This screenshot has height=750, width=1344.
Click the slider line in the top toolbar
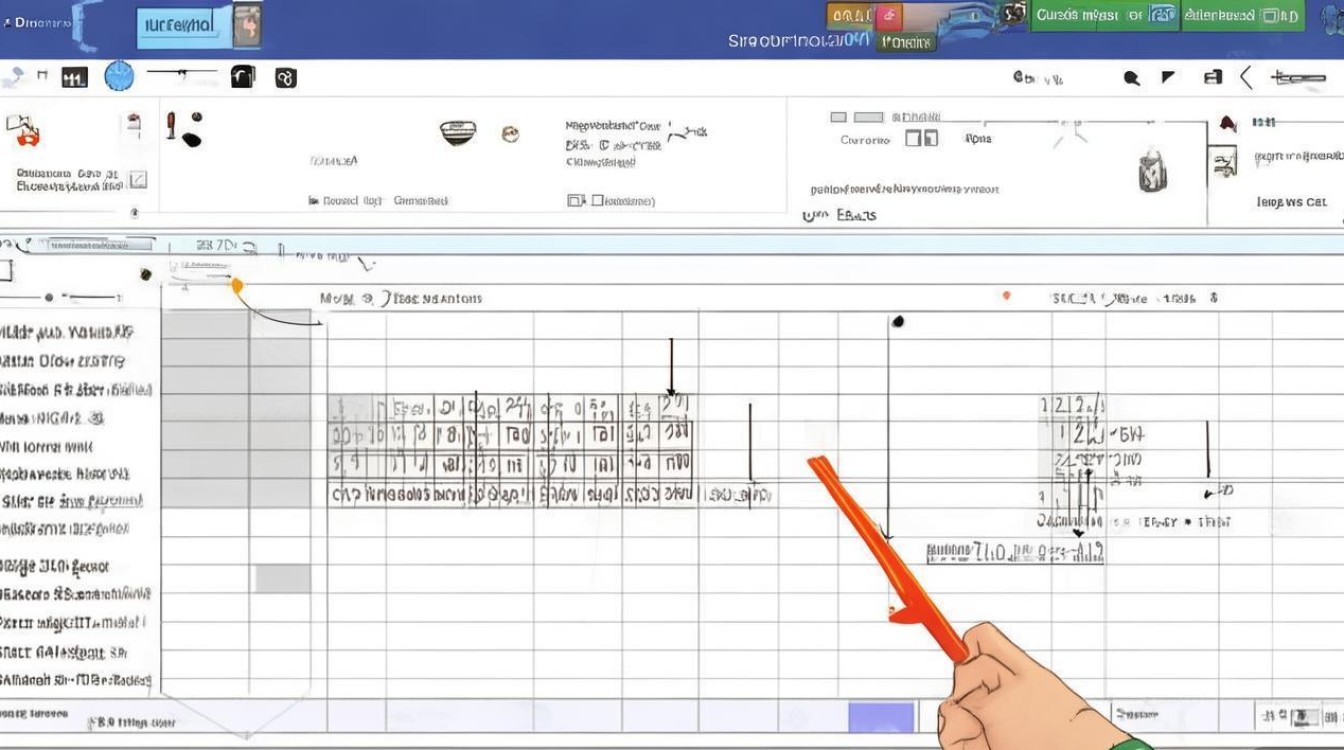pos(181,72)
